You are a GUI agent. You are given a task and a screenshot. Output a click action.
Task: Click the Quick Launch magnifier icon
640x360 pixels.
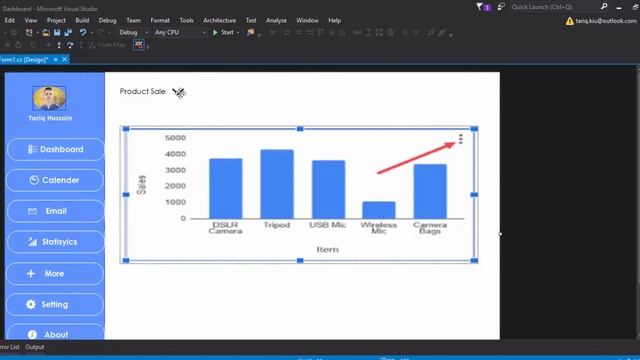[x=604, y=7]
